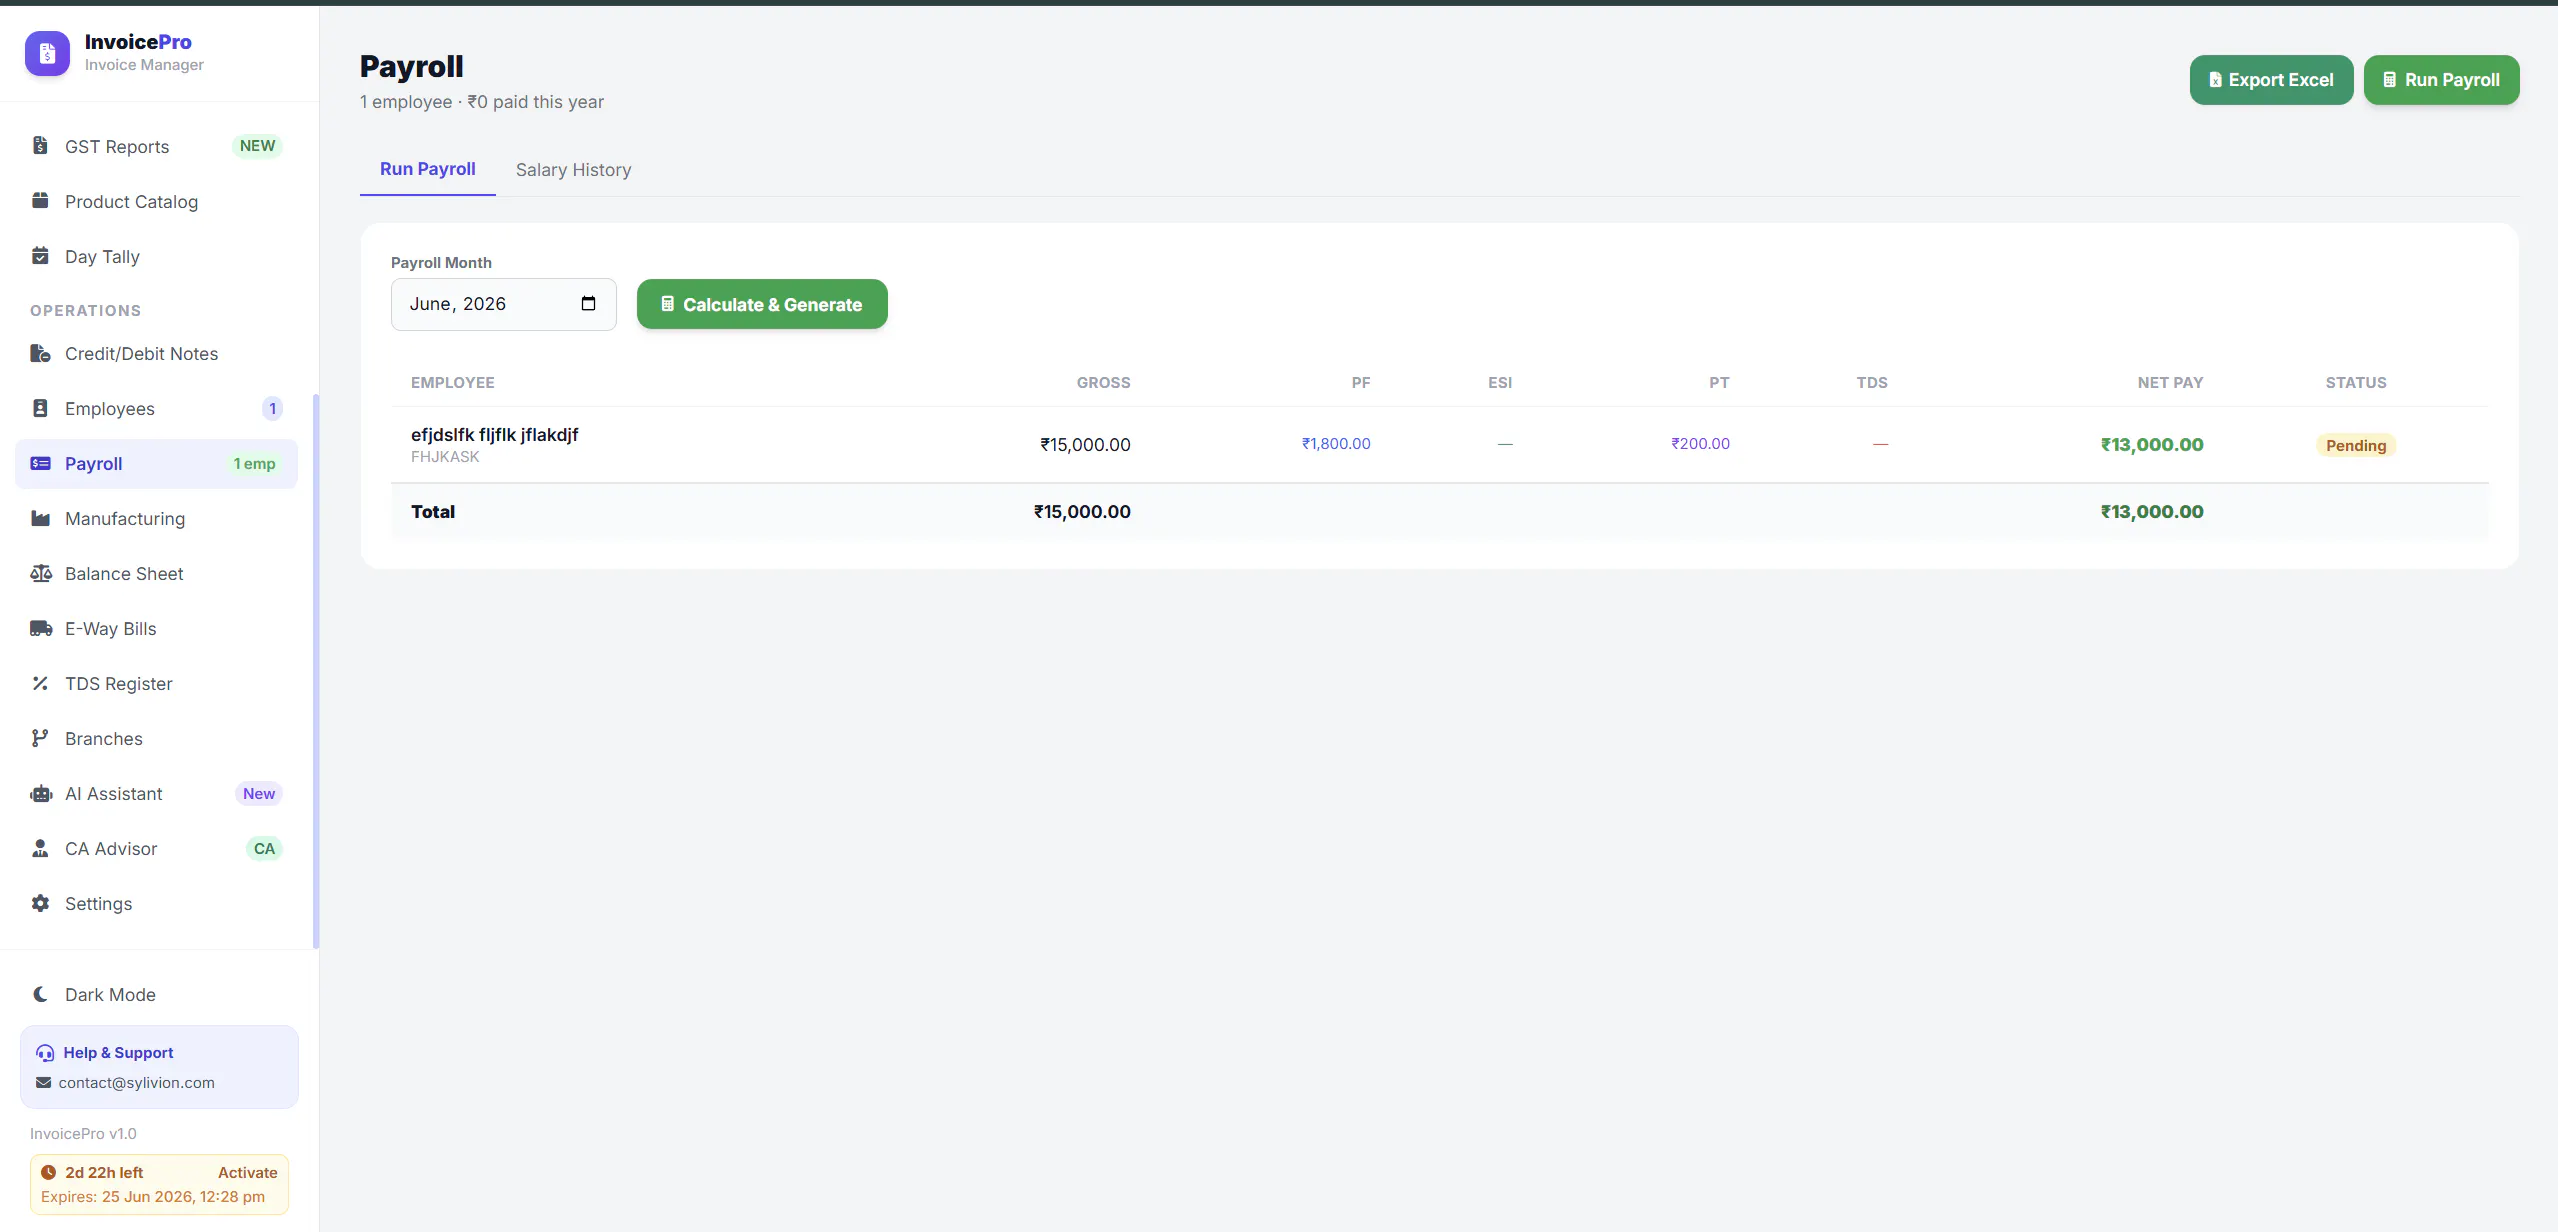Click the GROSS column header

pyautogui.click(x=1103, y=382)
